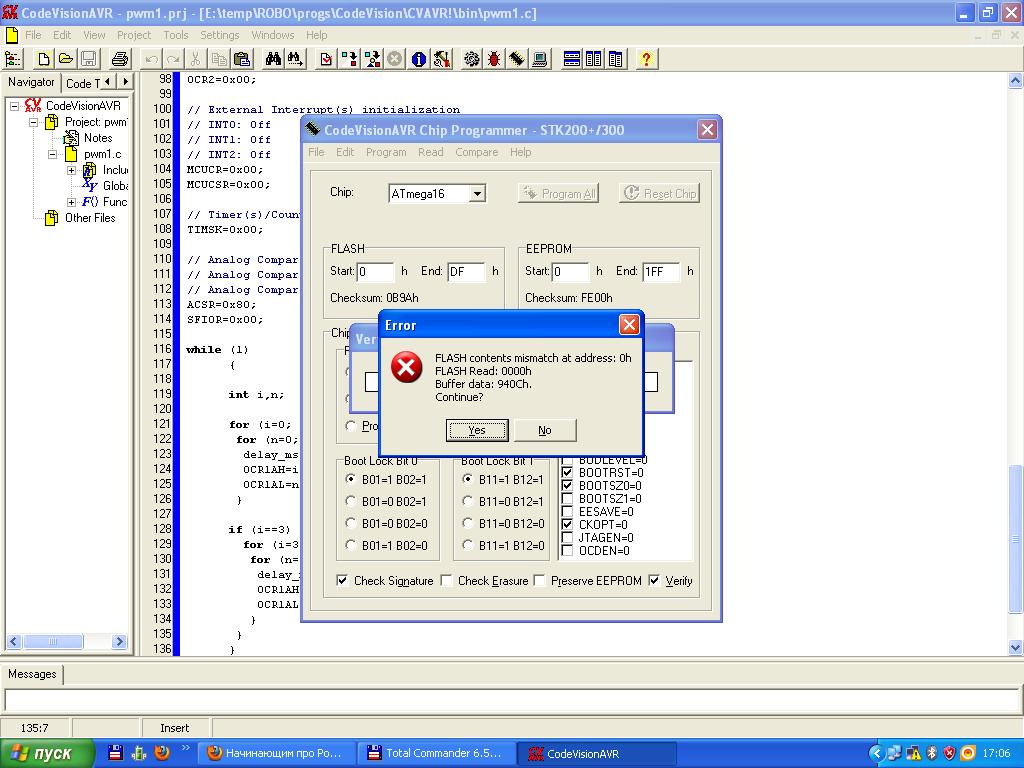Image resolution: width=1024 pixels, height=768 pixels.
Task: Collapse the Project tree node
Action: point(33,122)
